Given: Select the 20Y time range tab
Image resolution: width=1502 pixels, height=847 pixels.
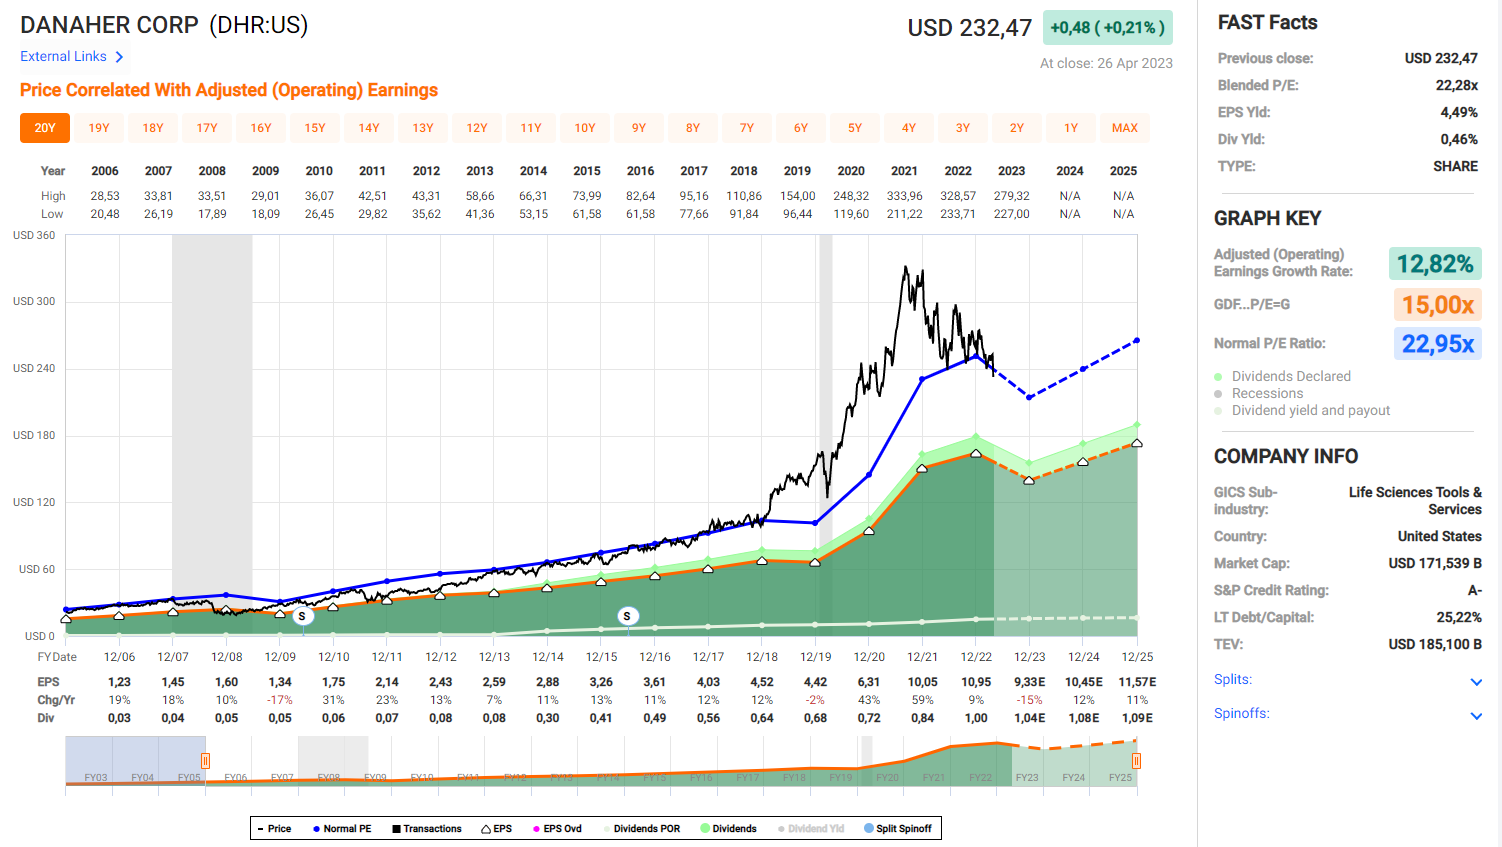Looking at the screenshot, I should click(45, 128).
